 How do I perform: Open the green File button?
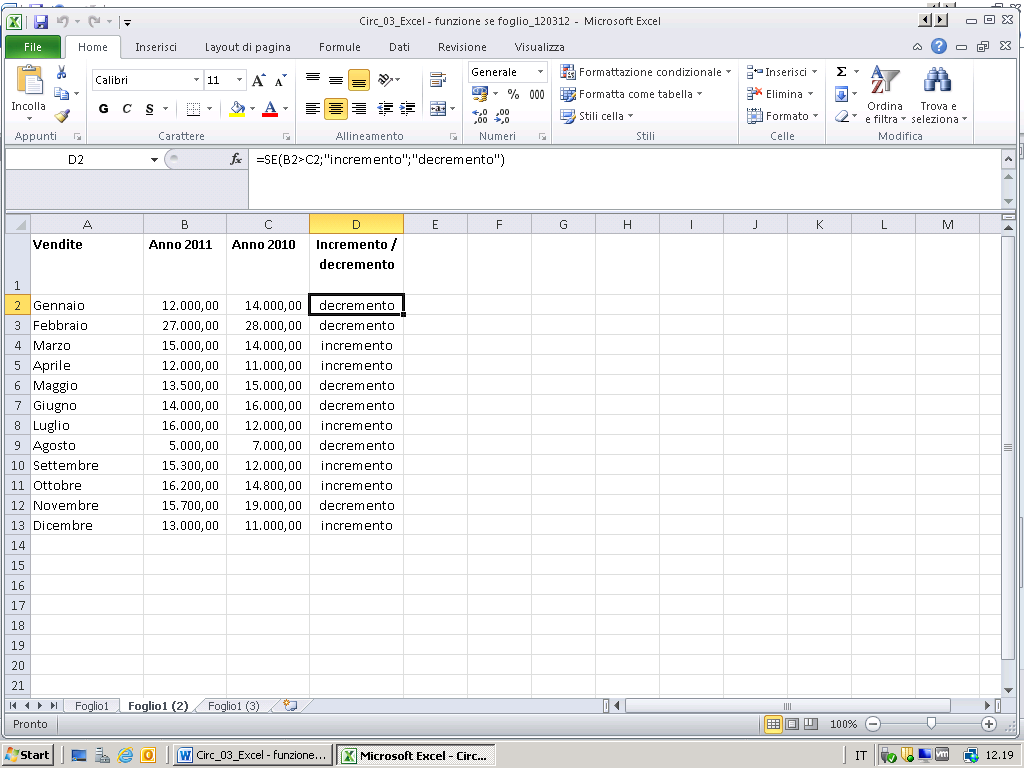[x=32, y=47]
